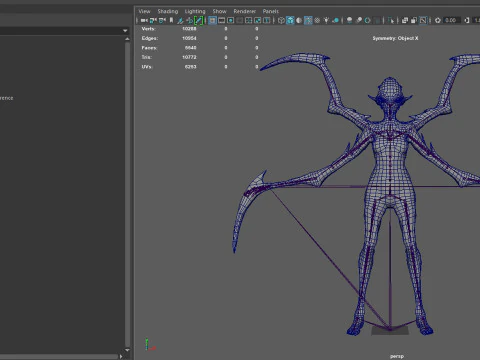Click Screen Space Ambient Occlusion icon
Image resolution: width=480 pixels, height=360 pixels.
[349, 21]
